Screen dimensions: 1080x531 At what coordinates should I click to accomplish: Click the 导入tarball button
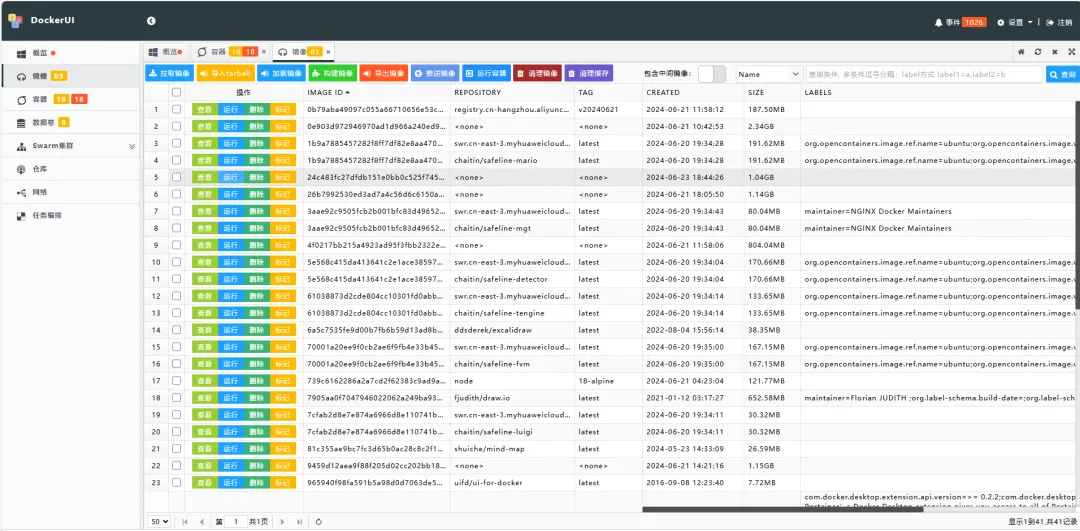click(225, 73)
